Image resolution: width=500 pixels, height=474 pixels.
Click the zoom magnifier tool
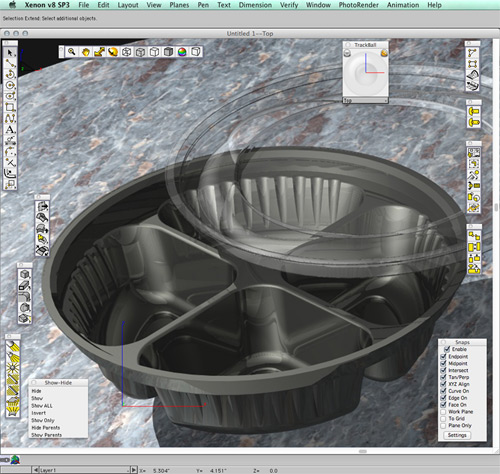(71, 52)
